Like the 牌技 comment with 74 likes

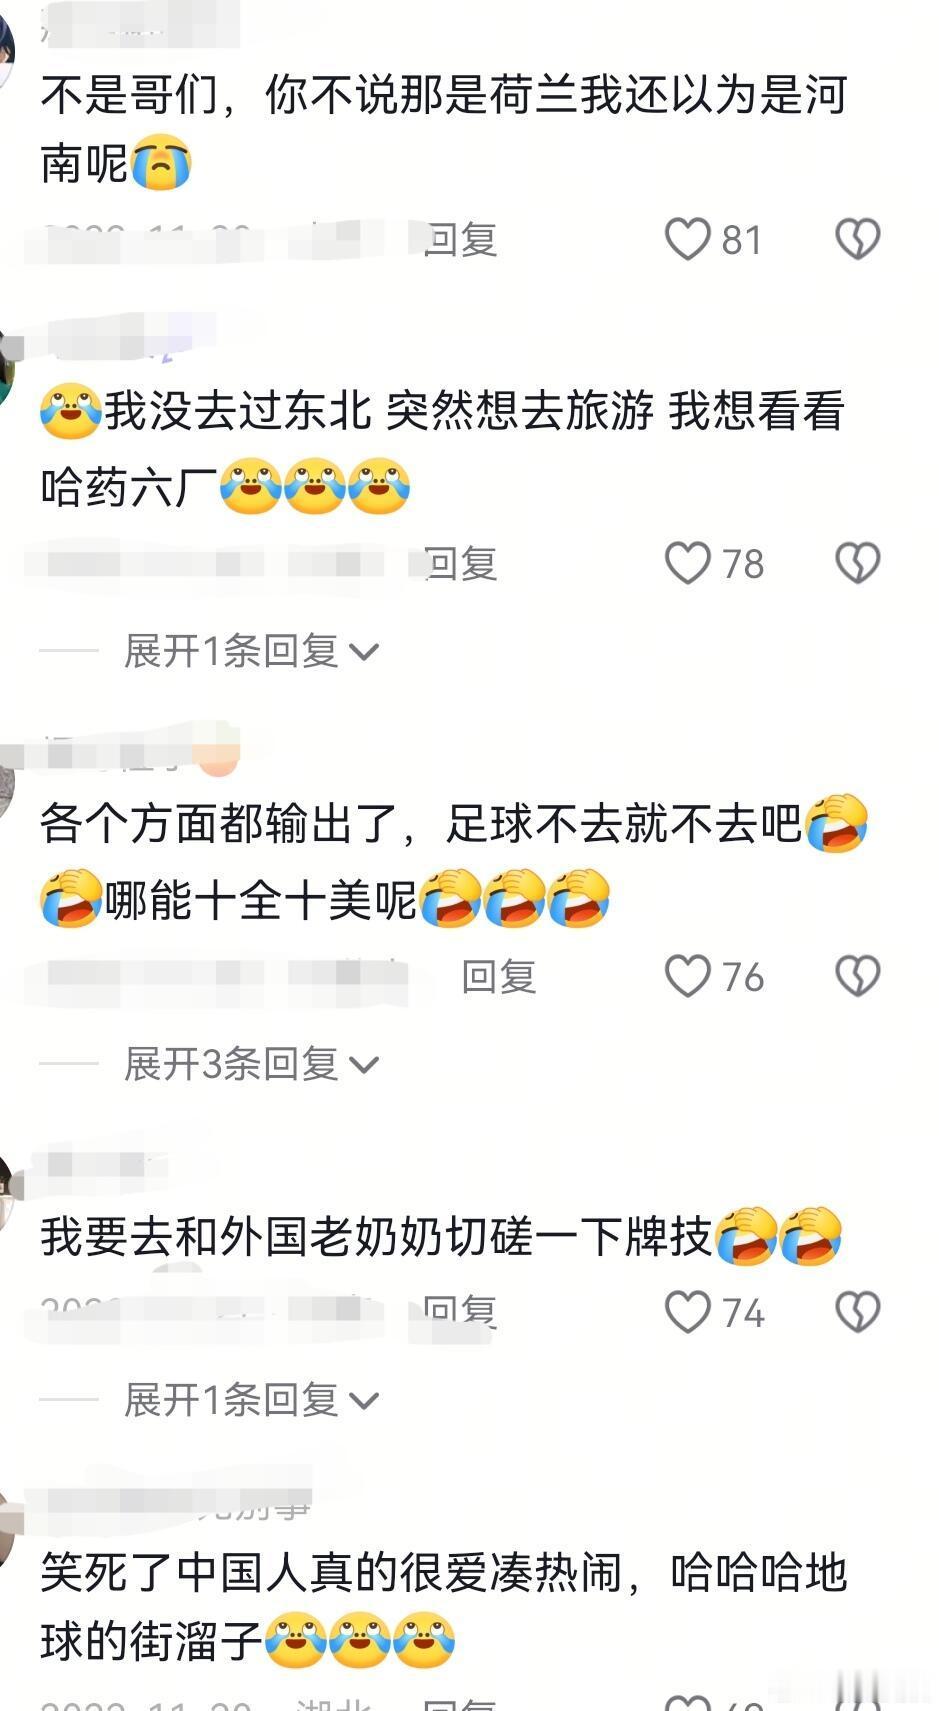(x=687, y=1312)
